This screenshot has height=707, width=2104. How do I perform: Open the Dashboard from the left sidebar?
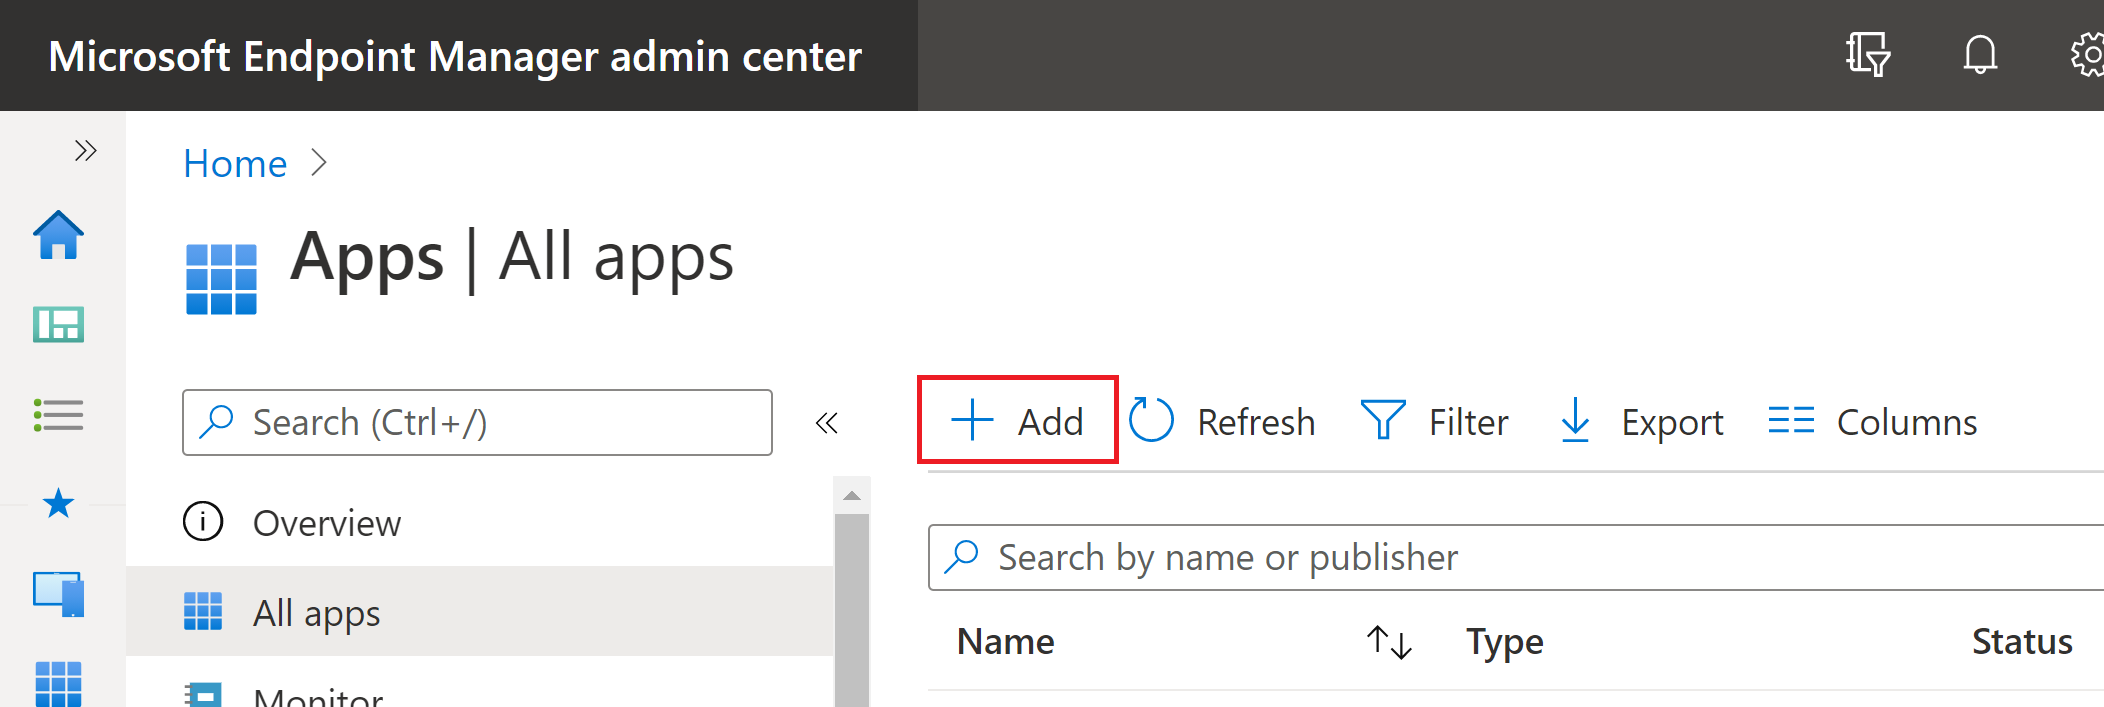[x=60, y=325]
